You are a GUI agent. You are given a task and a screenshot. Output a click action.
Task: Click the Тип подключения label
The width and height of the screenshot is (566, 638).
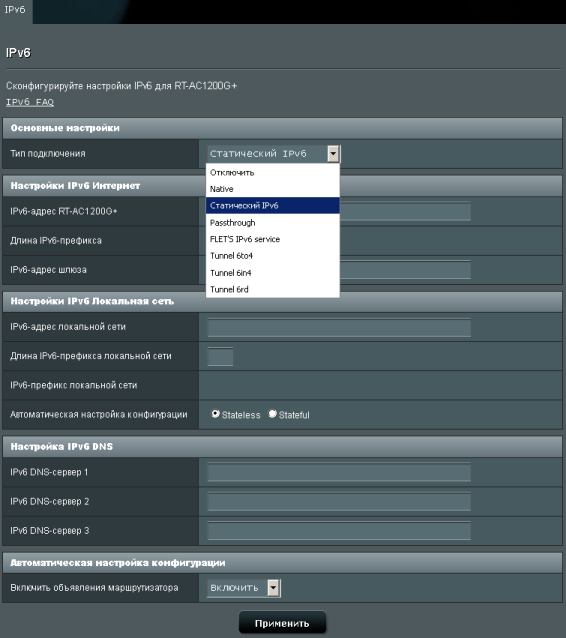(48, 154)
